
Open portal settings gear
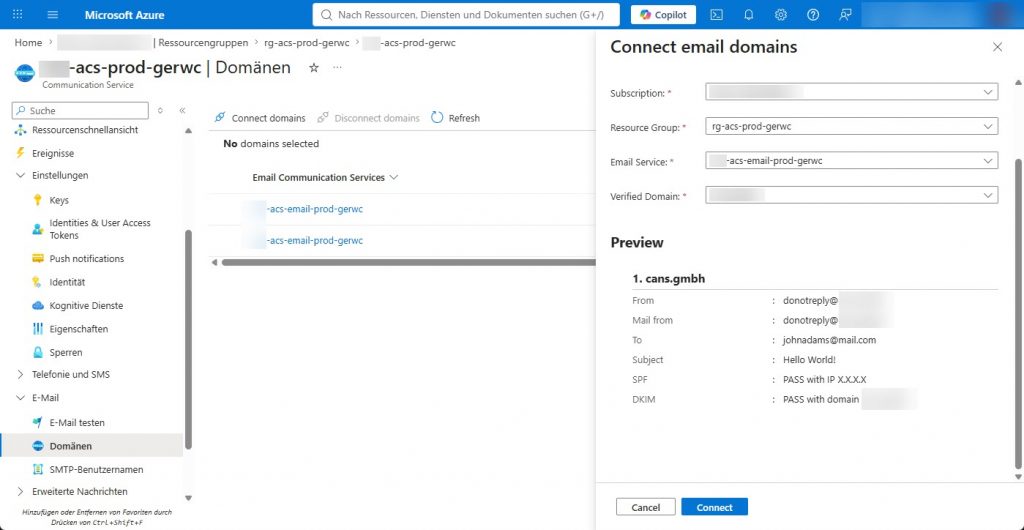tap(780, 14)
